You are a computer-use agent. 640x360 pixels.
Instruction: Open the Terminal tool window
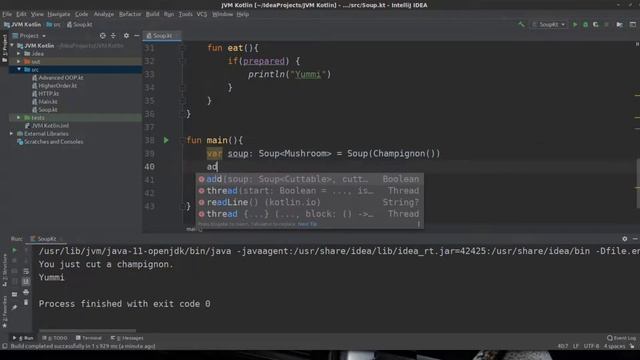click(x=89, y=338)
